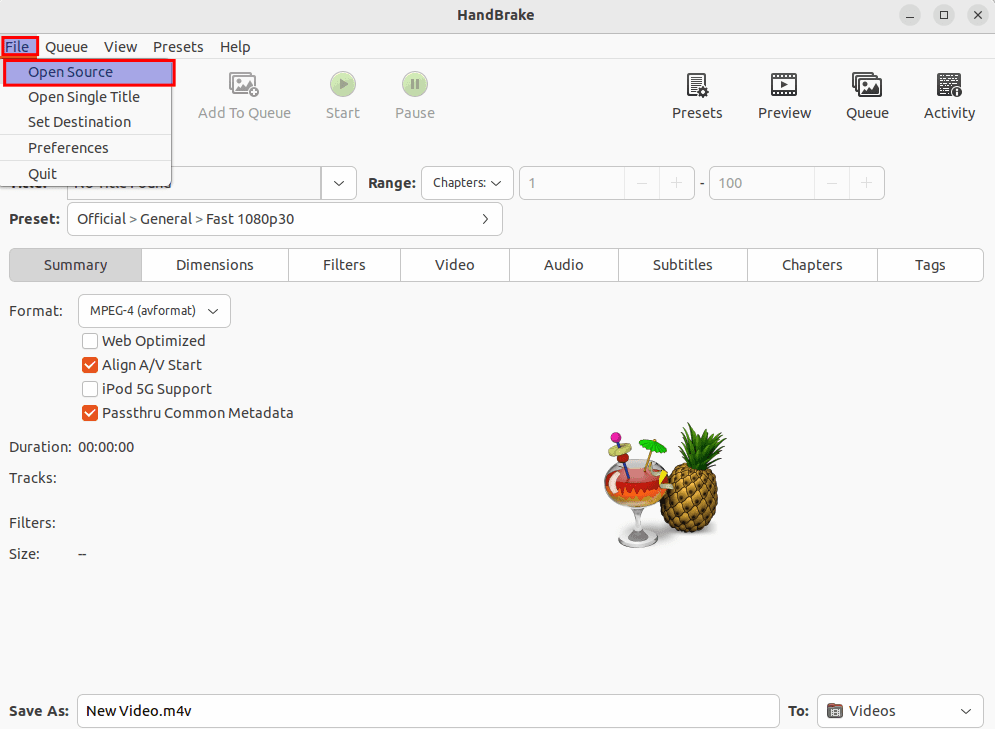
Task: Open the Activity log icon
Action: point(949,85)
